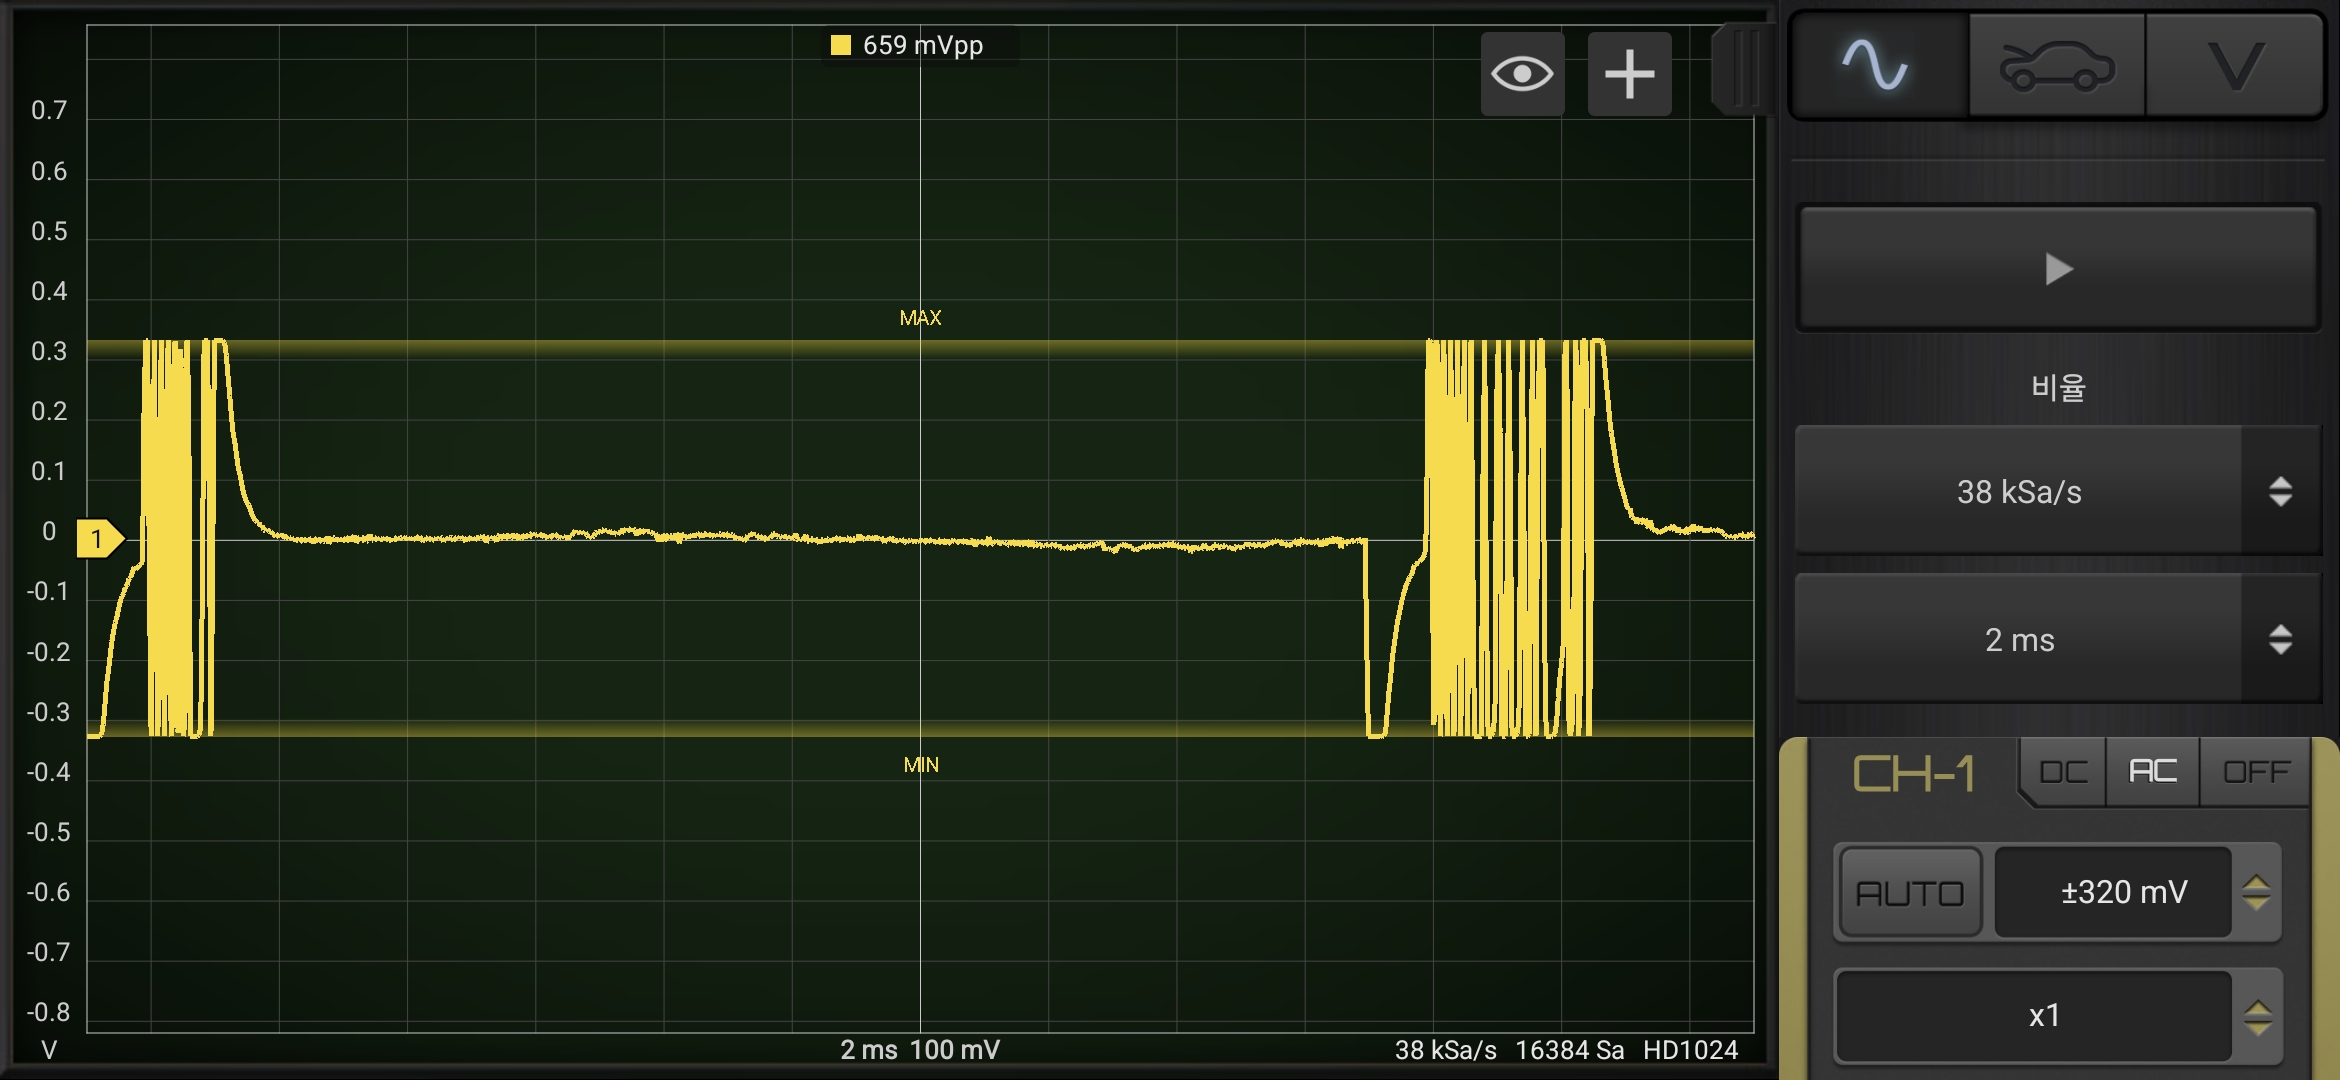Start acquisition with play button
Image resolution: width=2340 pixels, height=1080 pixels.
pos(2058,269)
